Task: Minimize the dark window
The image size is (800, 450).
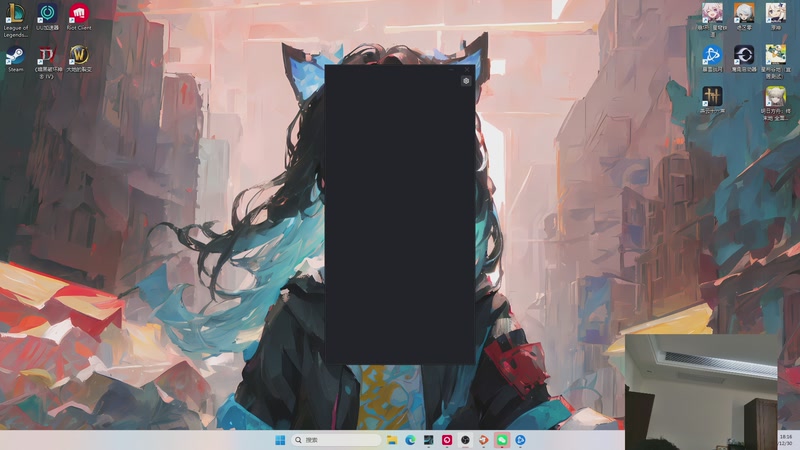Action: pyautogui.click(x=451, y=69)
